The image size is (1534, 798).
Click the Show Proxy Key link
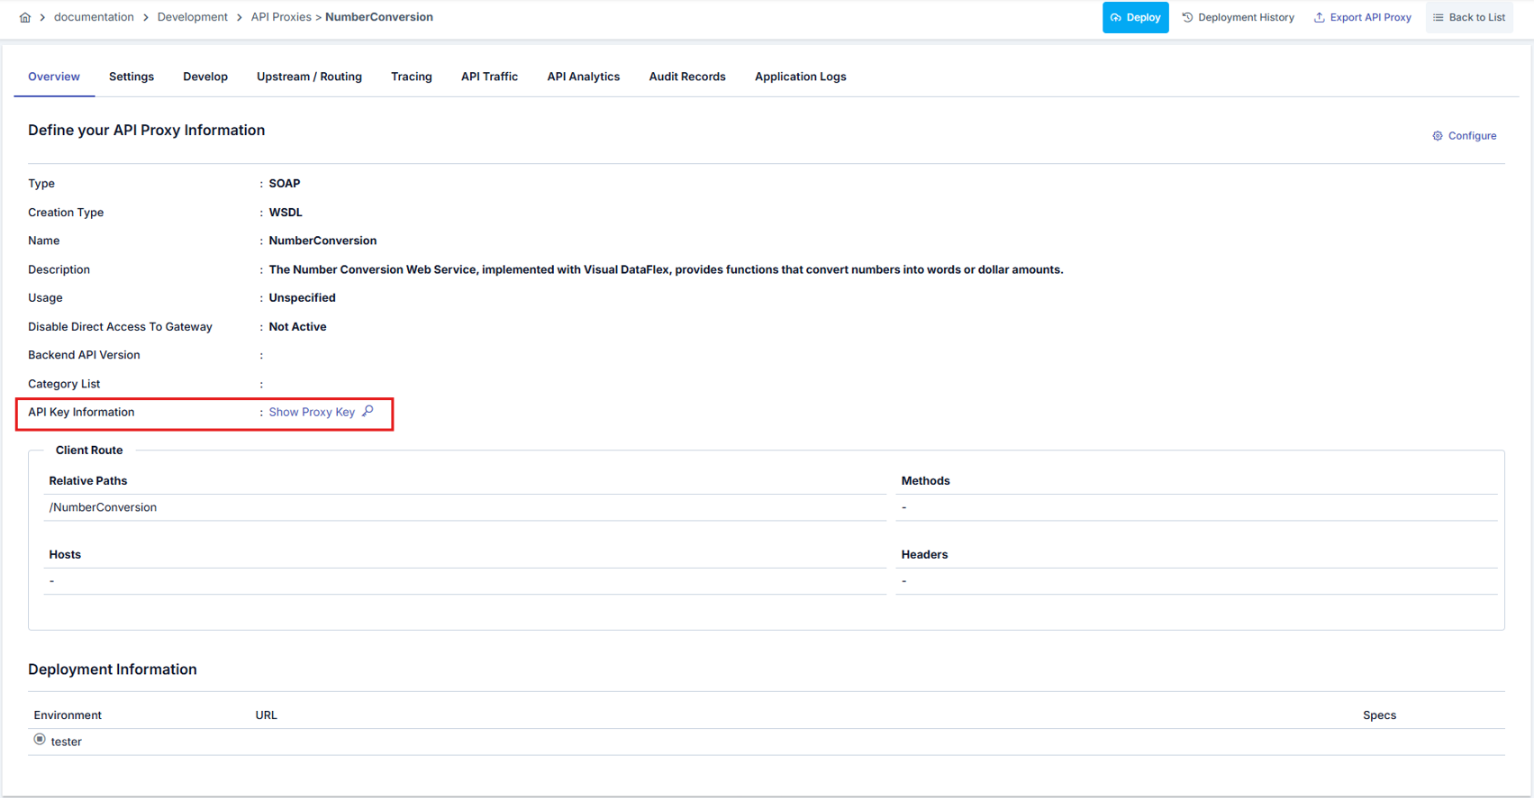point(311,412)
